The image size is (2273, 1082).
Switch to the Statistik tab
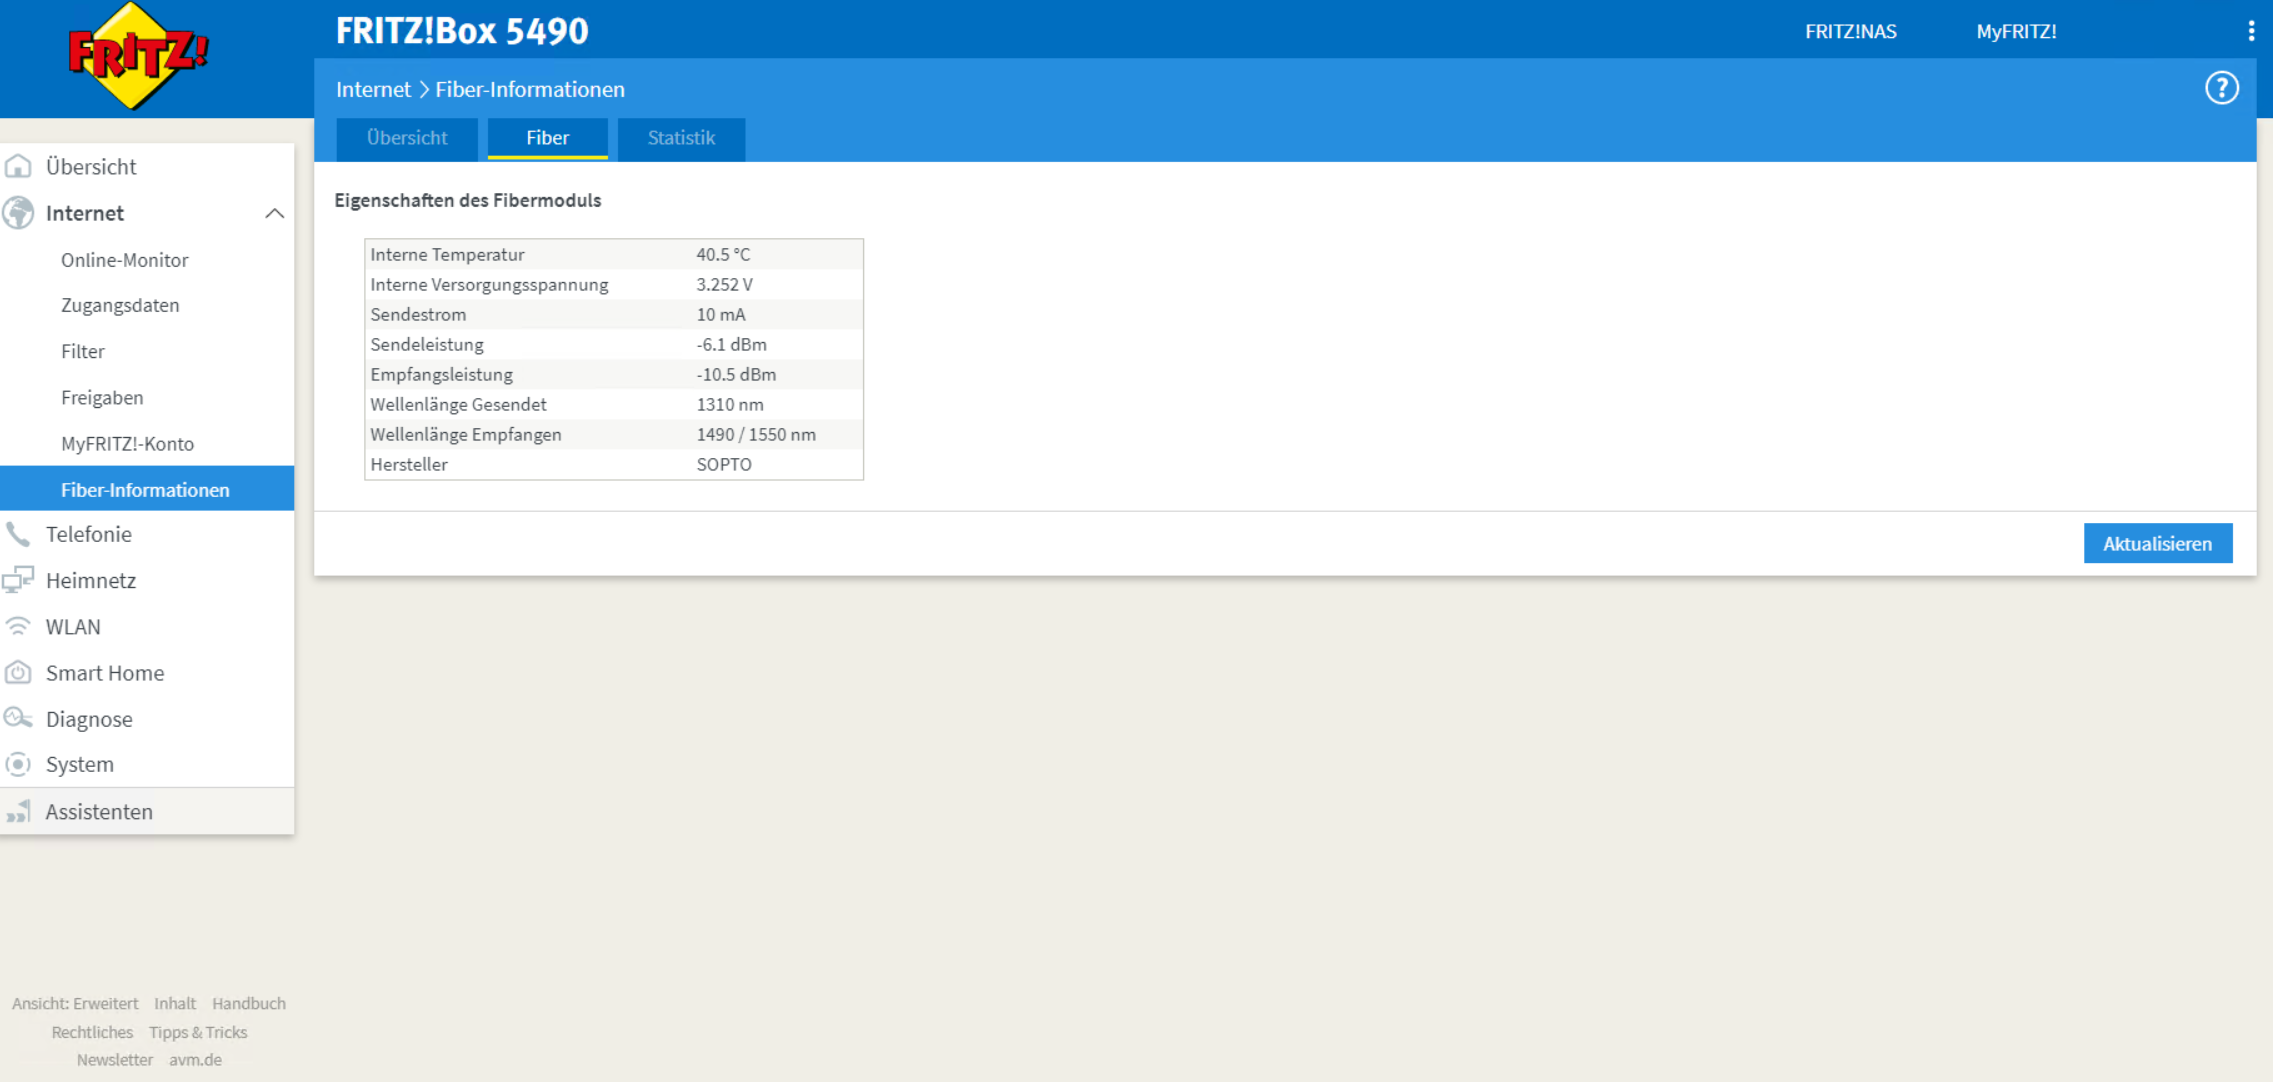tap(680, 138)
